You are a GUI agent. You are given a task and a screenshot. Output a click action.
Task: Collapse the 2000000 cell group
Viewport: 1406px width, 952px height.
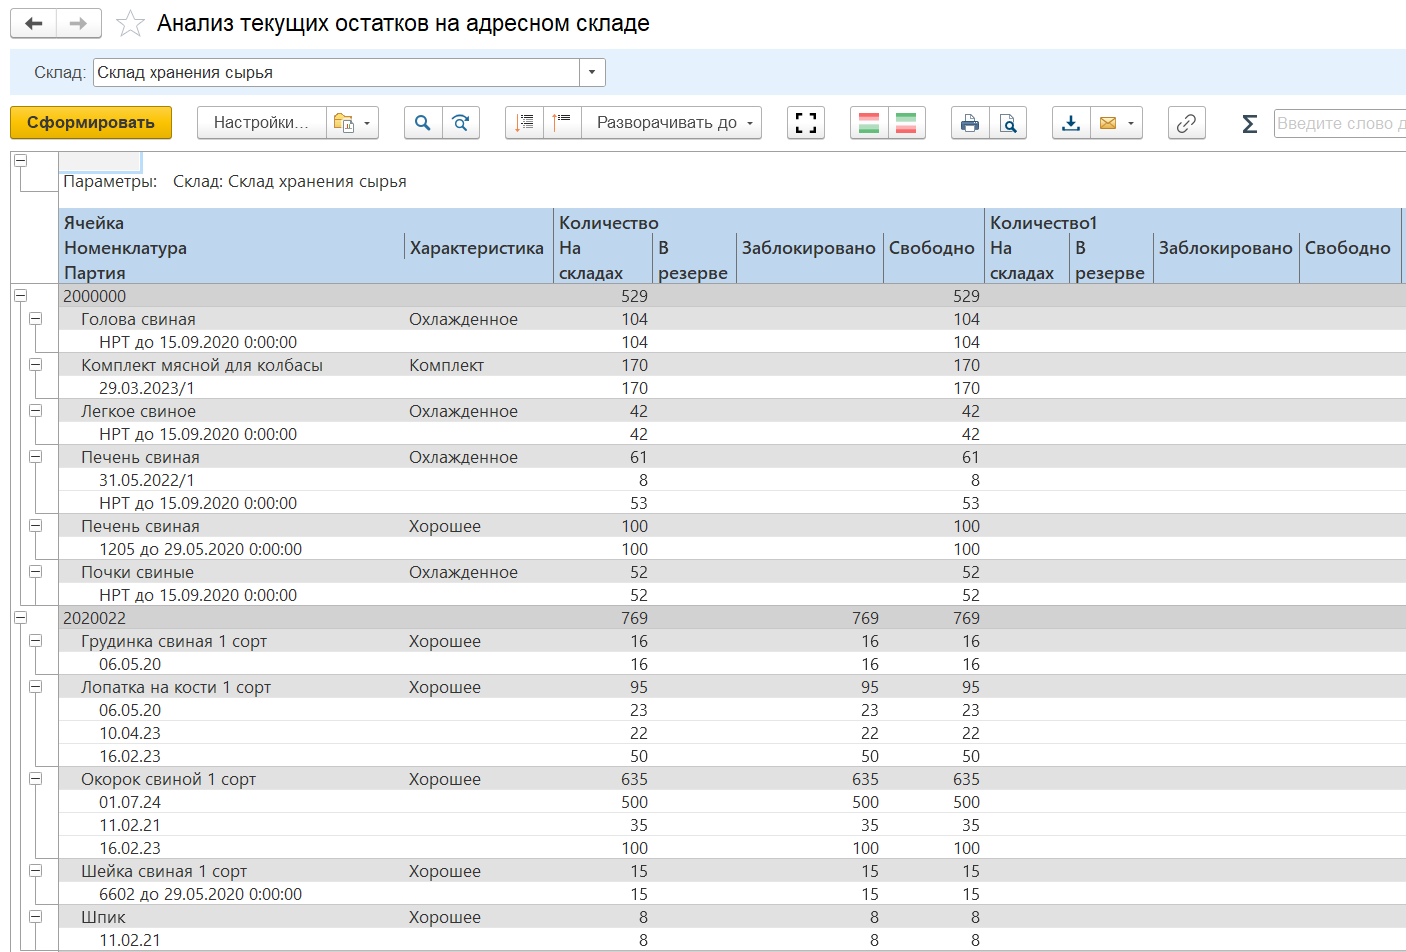(x=20, y=296)
